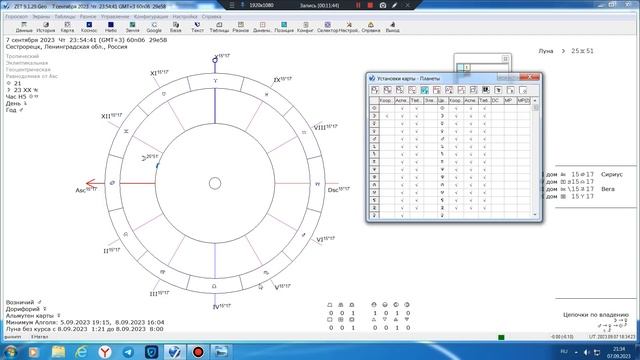Select the Pluto row header in planets table
This screenshot has height=360, width=640.
374,177
